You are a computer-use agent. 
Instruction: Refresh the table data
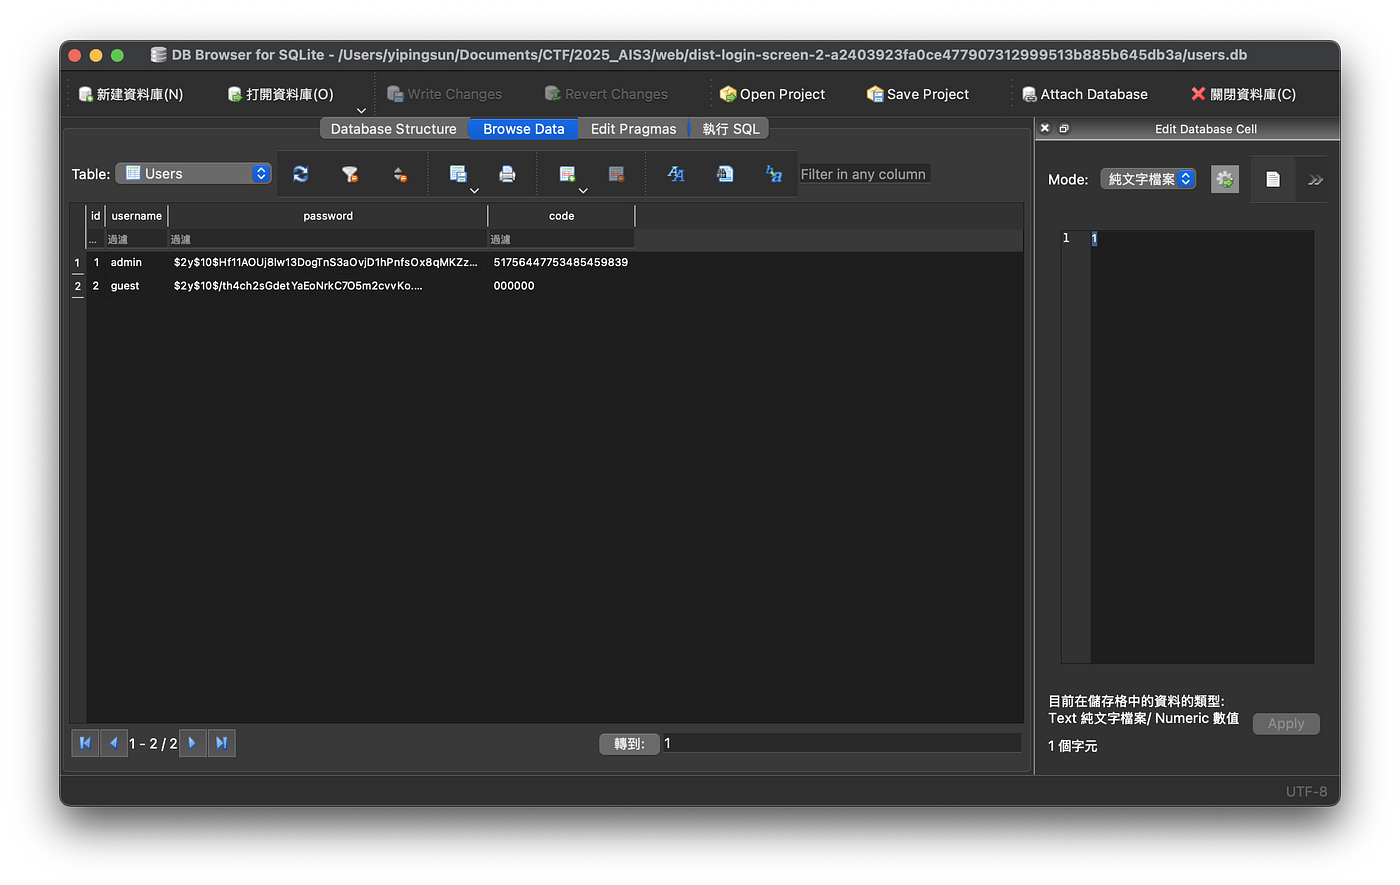[300, 174]
